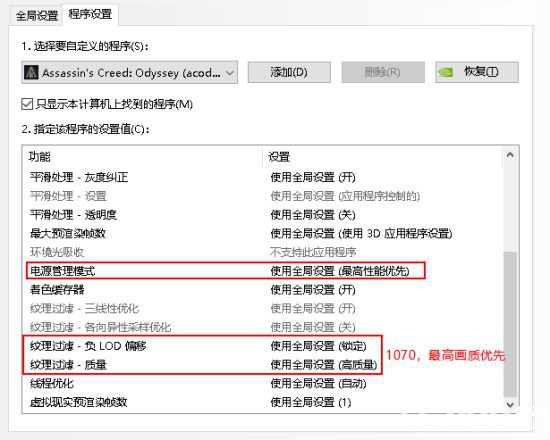Toggle the 只显示本计算机上找到的程序 checkbox

pyautogui.click(x=27, y=104)
